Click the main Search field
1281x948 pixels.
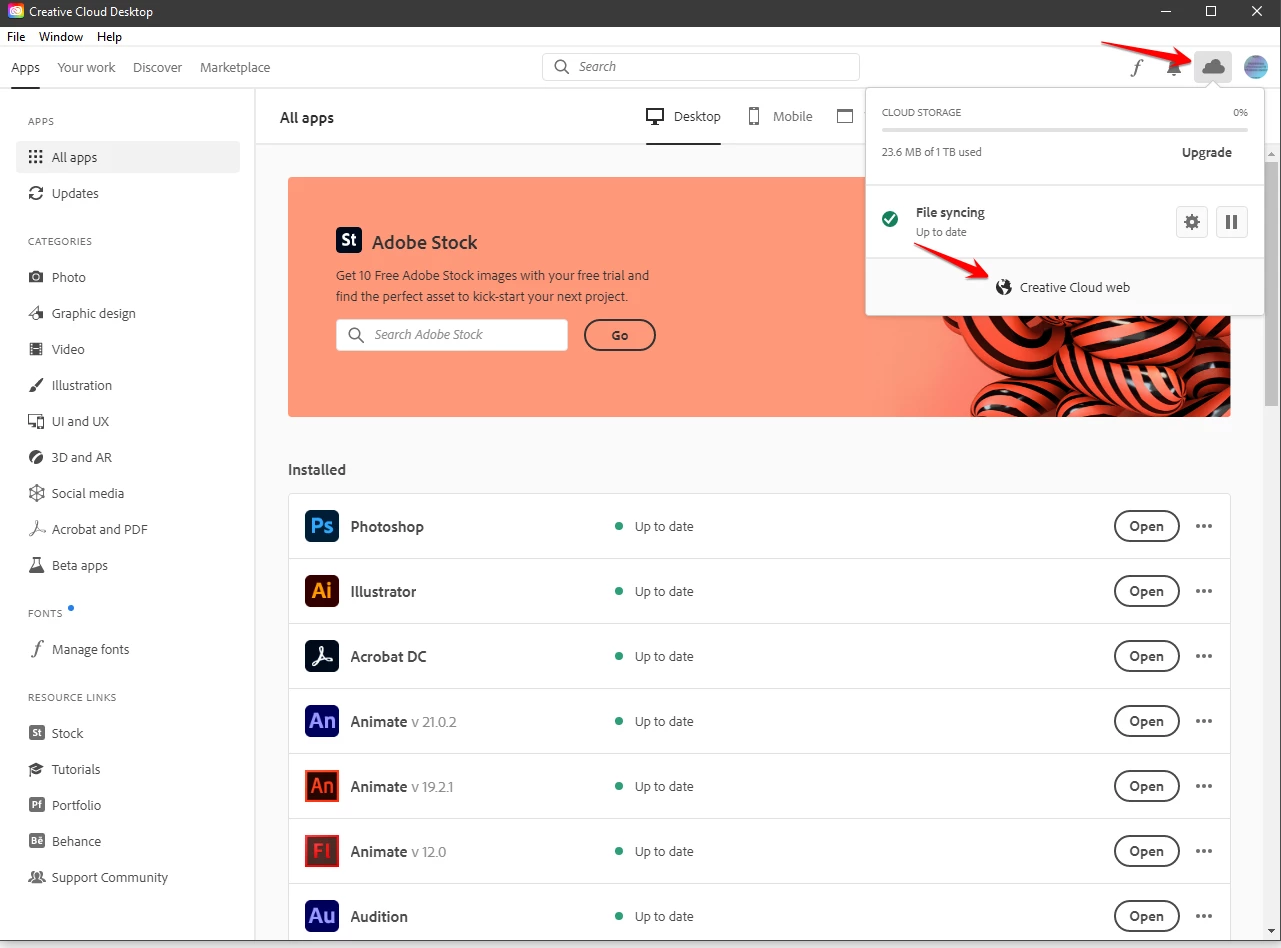click(701, 67)
